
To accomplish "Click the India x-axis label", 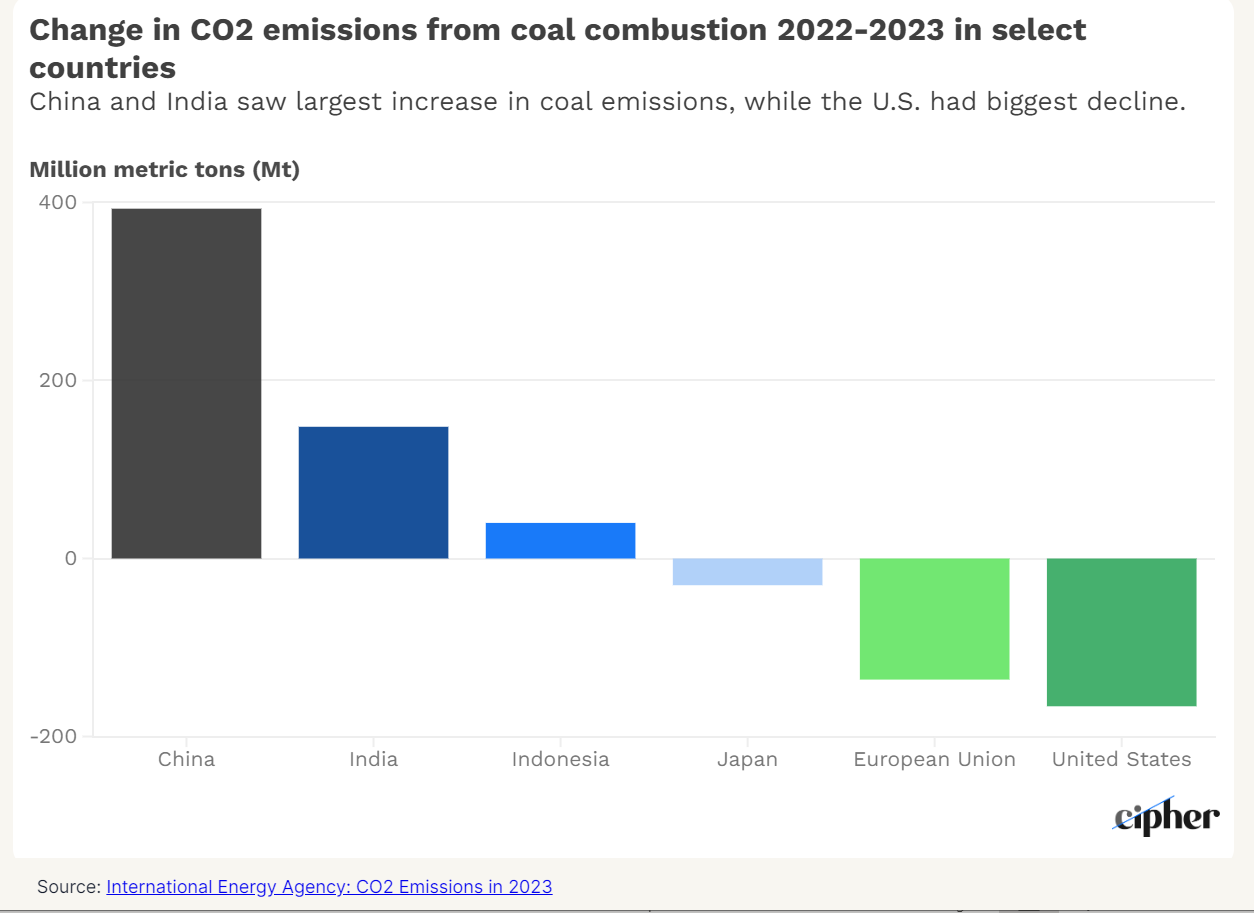I will [x=373, y=760].
